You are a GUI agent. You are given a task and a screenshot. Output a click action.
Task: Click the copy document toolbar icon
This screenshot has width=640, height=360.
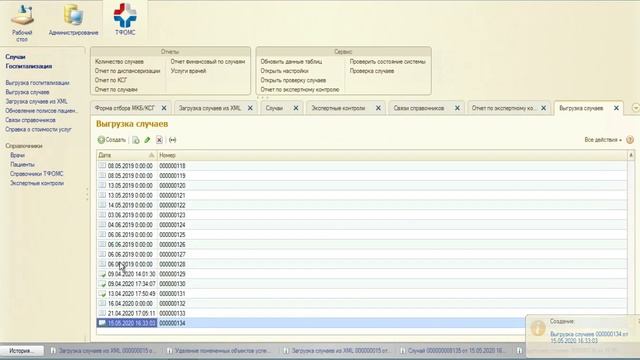pyautogui.click(x=136, y=140)
